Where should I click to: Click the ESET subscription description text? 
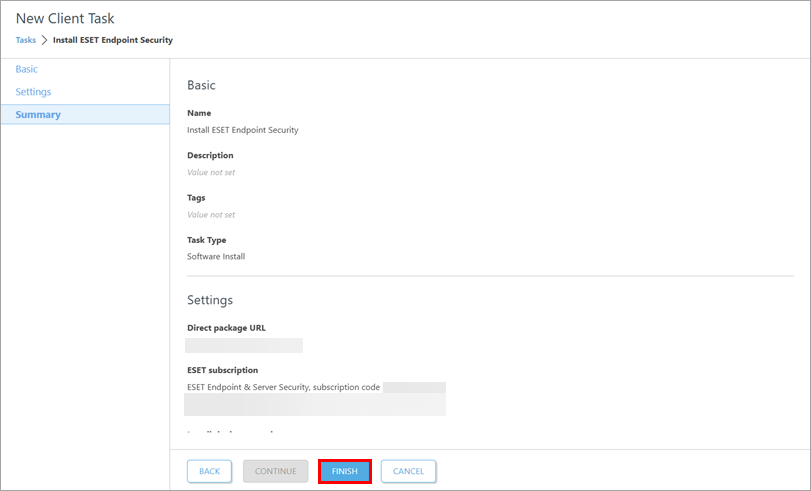tap(283, 387)
